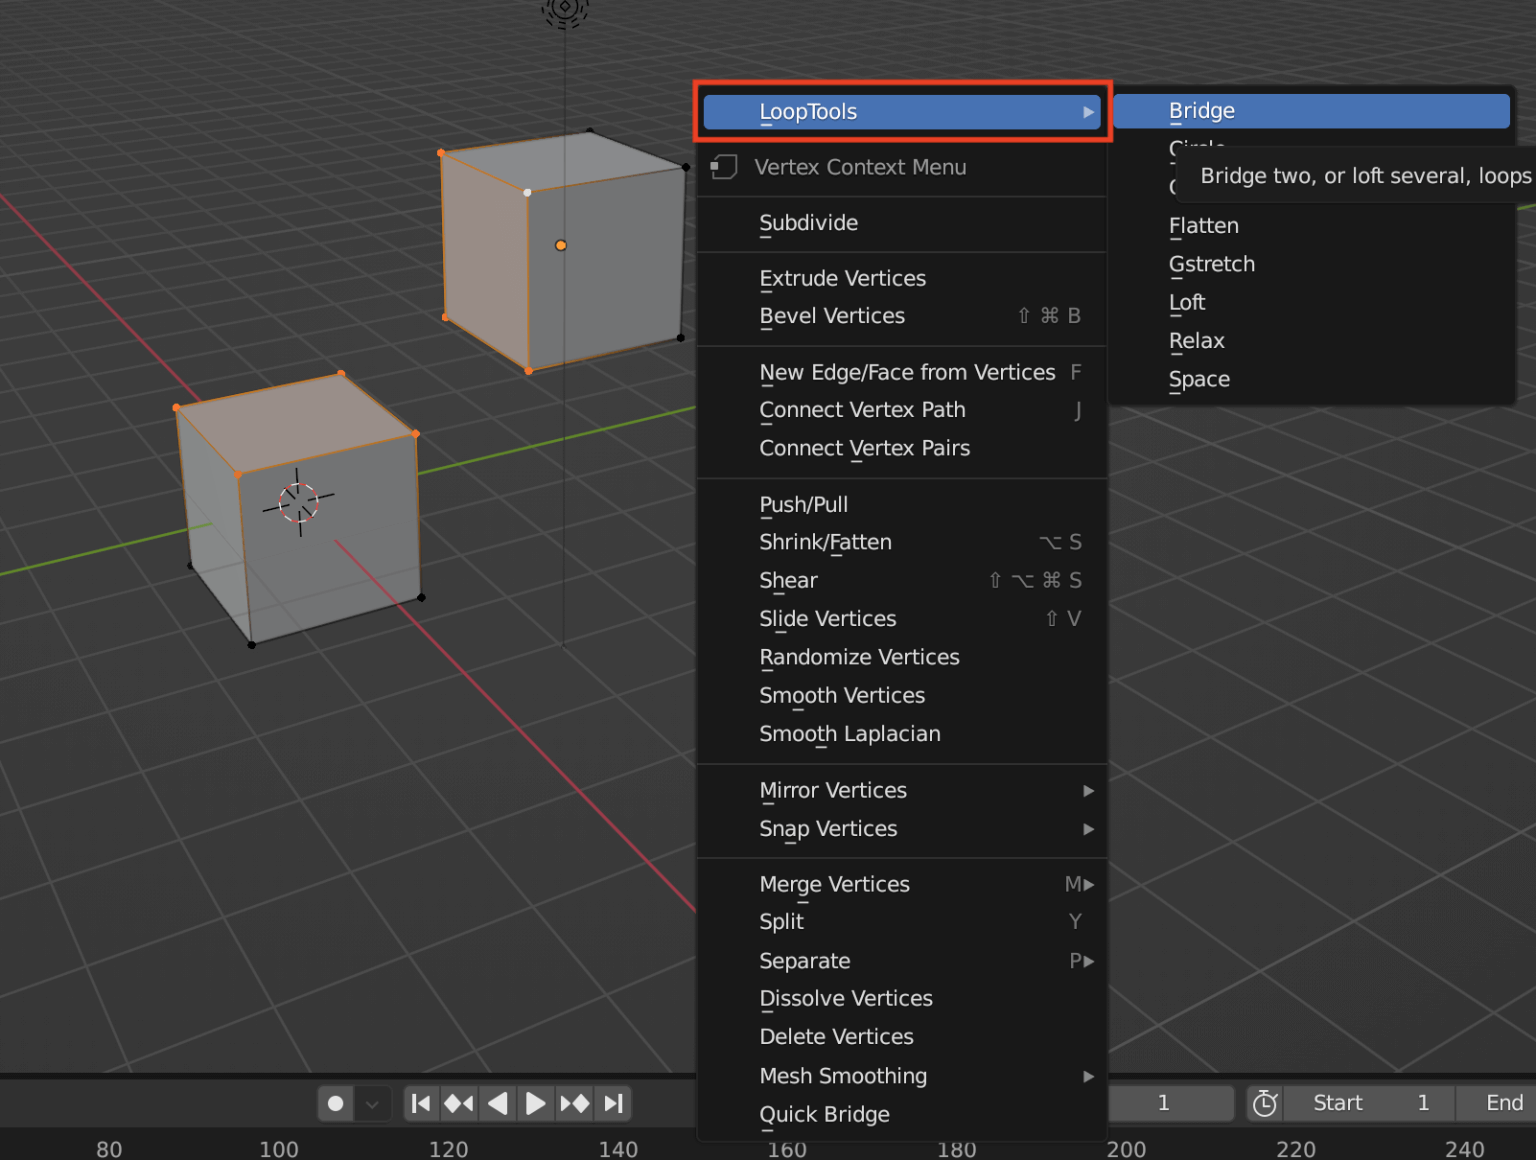Image resolution: width=1536 pixels, height=1160 pixels.
Task: Click frame 160 on the timeline ruler
Action: 788,1149
